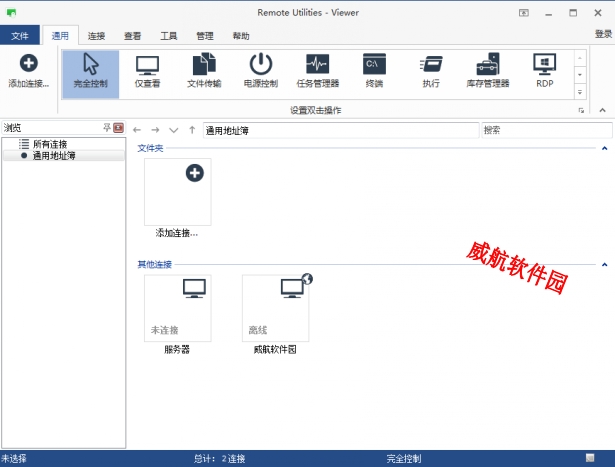Open the 文件 file menu button
The width and height of the screenshot is (615, 467).
click(x=20, y=35)
